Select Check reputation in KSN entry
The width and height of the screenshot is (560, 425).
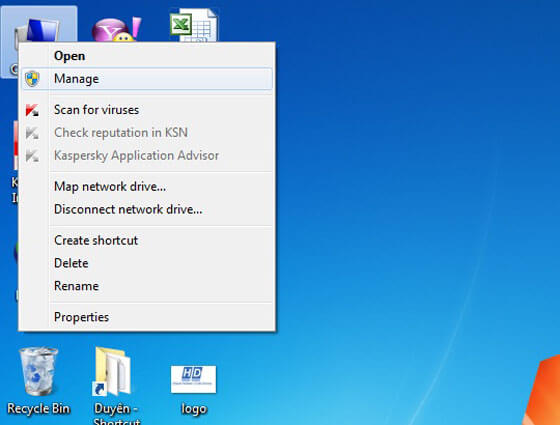(x=147, y=133)
